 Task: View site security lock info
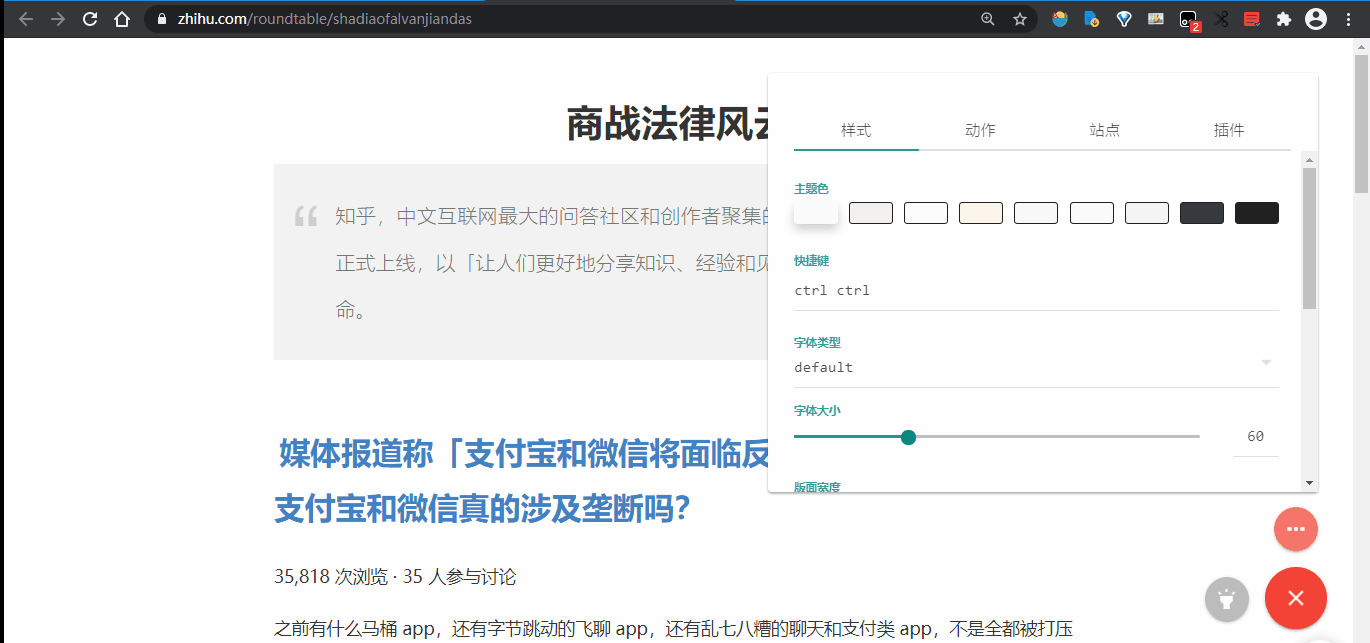point(161,19)
